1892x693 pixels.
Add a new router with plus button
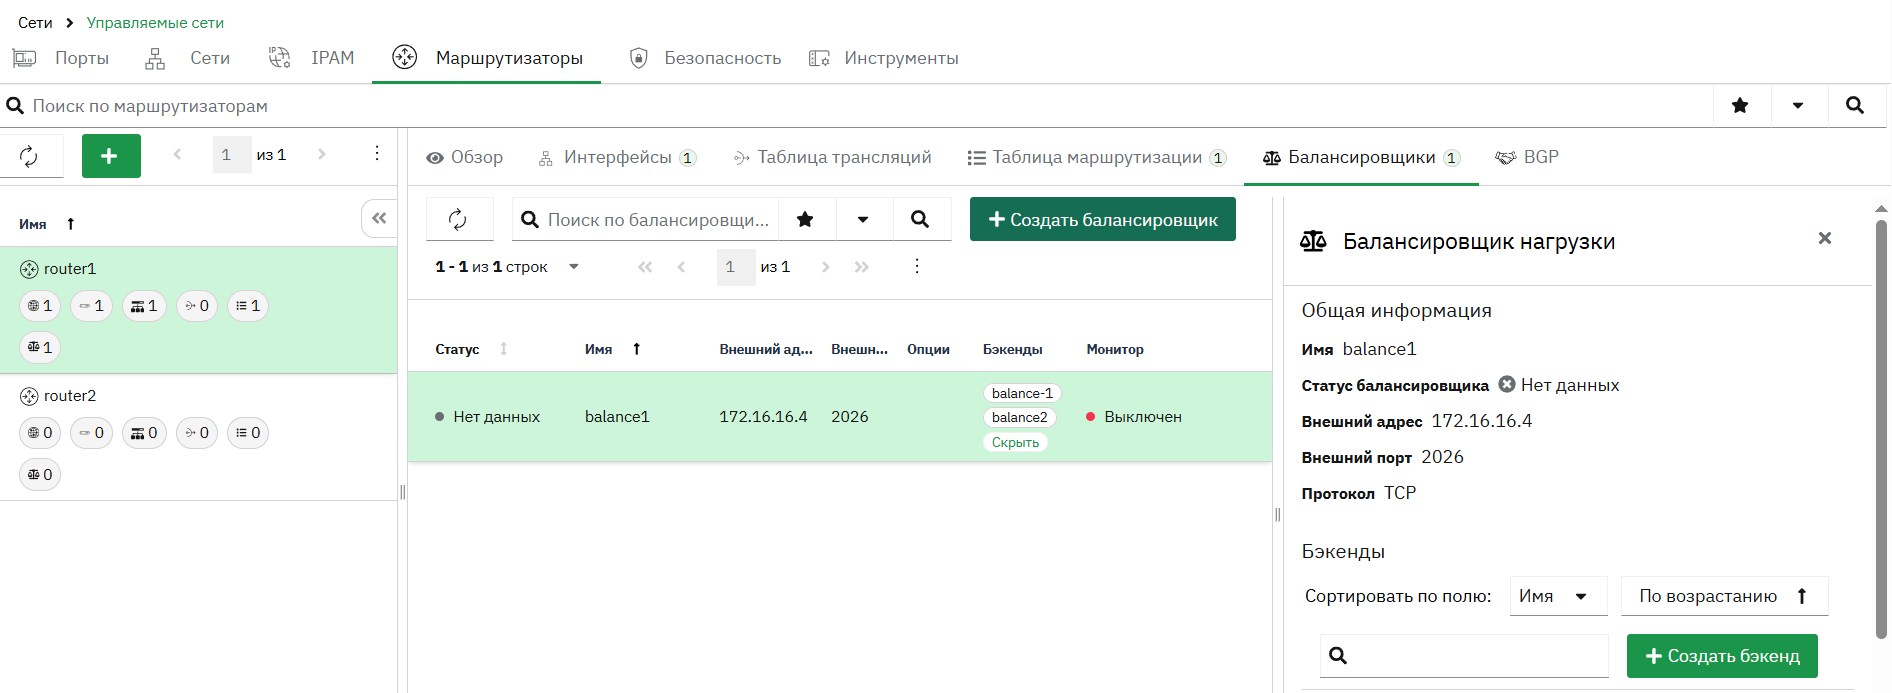tap(111, 156)
